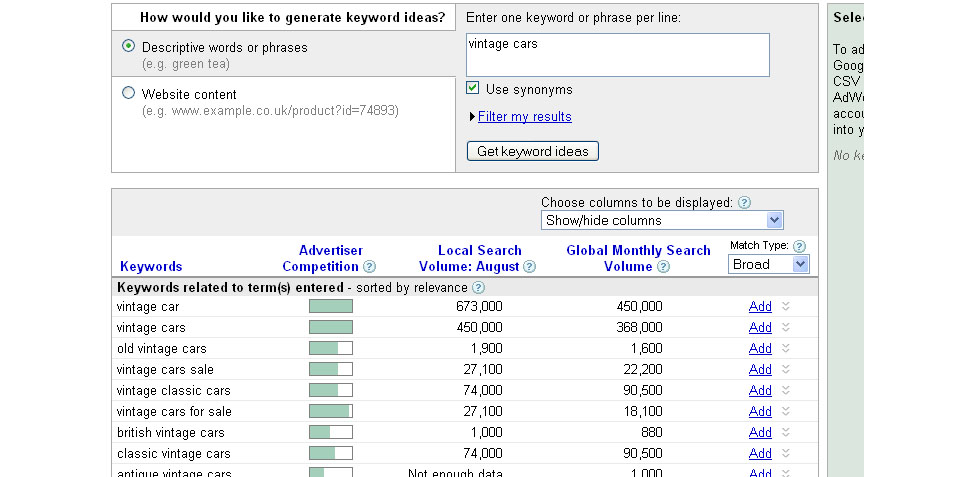Click help icon next to Advertiser Competition

(x=370, y=267)
